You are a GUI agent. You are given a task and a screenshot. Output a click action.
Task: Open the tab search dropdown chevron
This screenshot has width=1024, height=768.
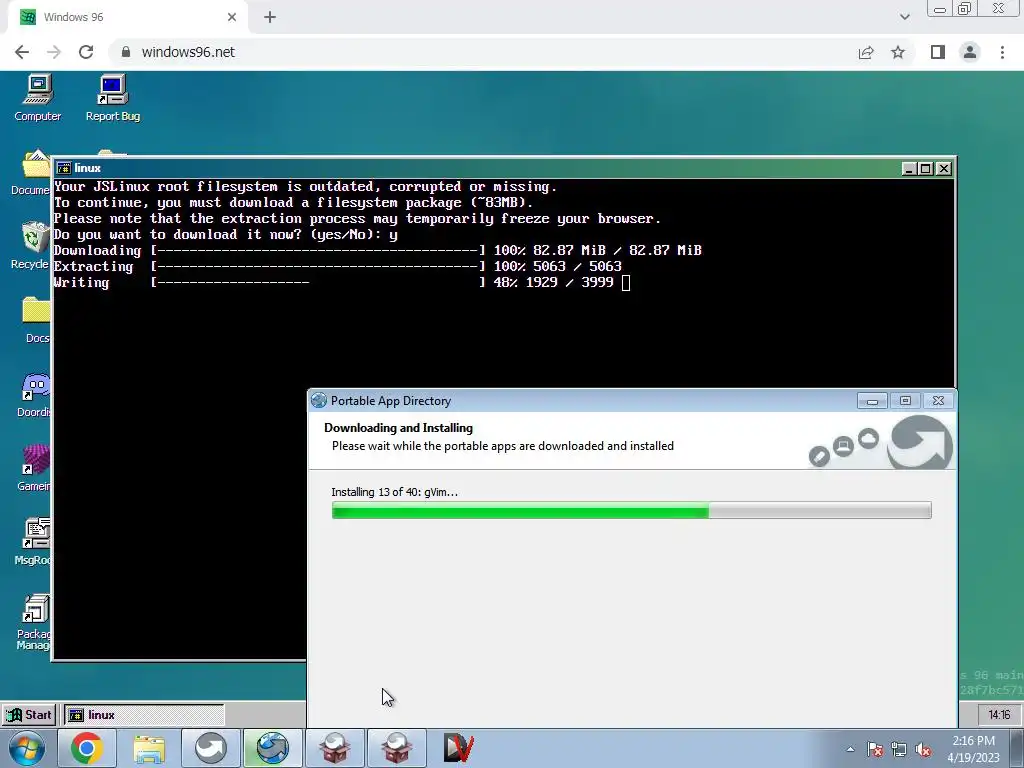coord(904,17)
